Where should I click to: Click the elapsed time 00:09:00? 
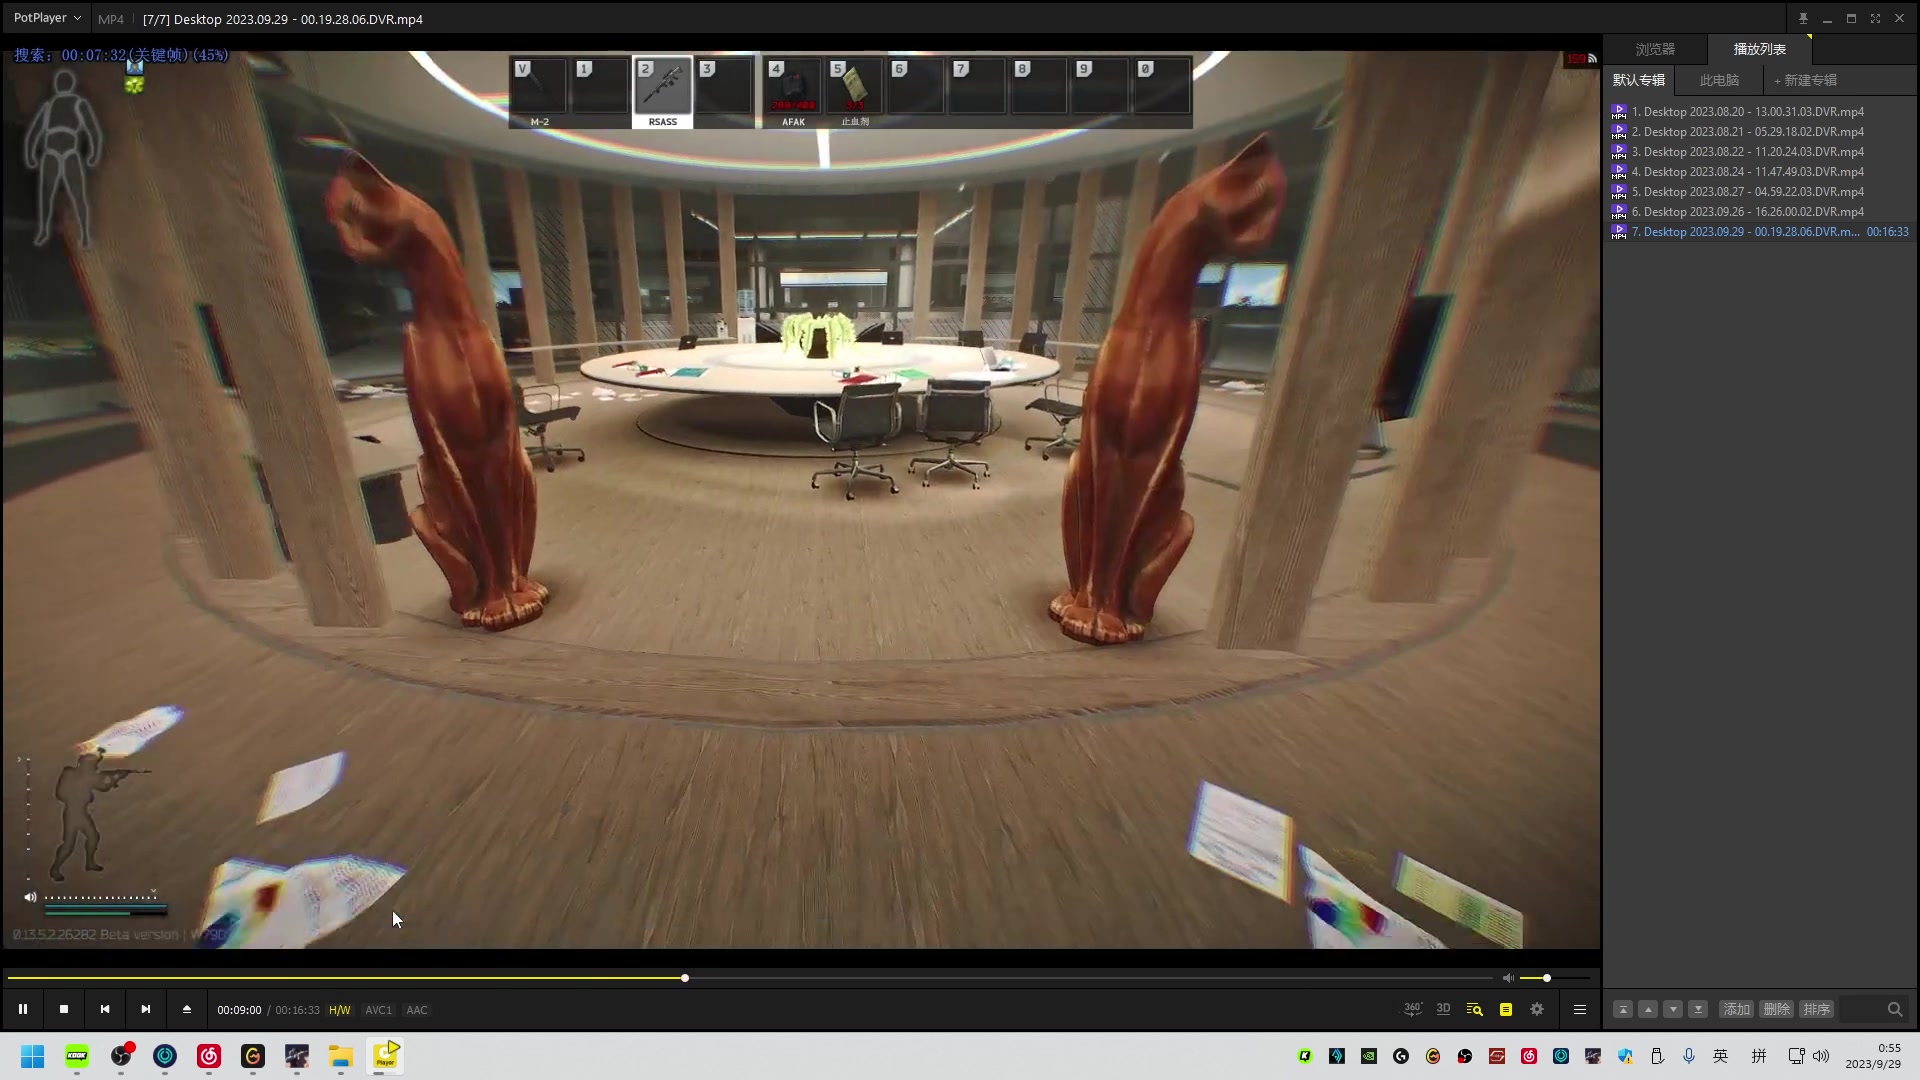point(239,1010)
